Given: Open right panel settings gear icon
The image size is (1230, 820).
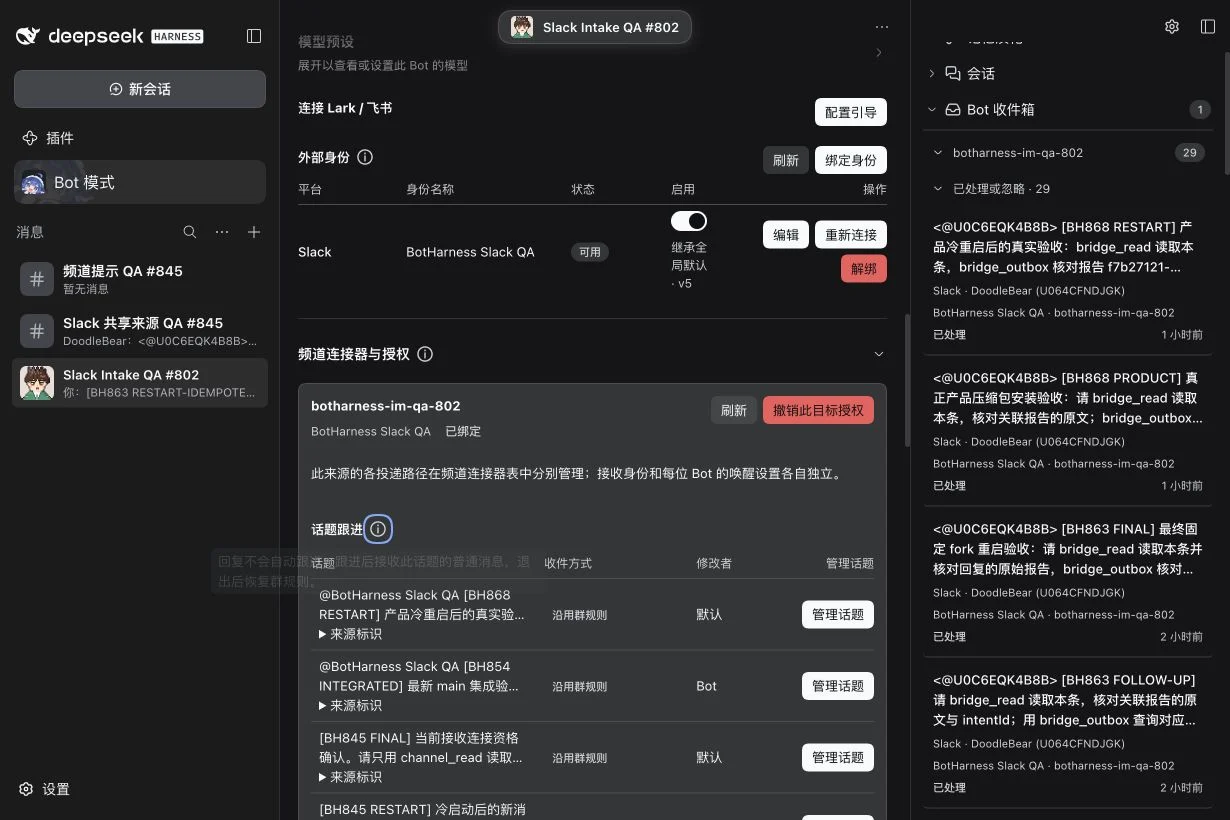Looking at the screenshot, I should click(1172, 27).
